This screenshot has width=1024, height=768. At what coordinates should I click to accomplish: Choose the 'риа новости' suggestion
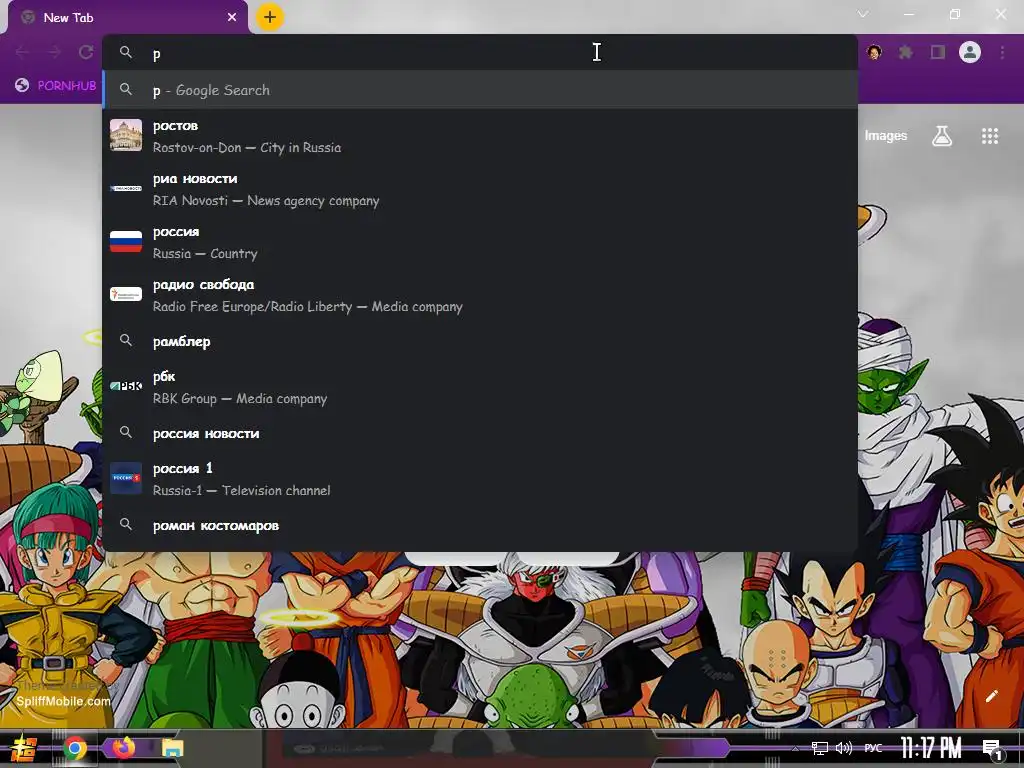pos(480,189)
